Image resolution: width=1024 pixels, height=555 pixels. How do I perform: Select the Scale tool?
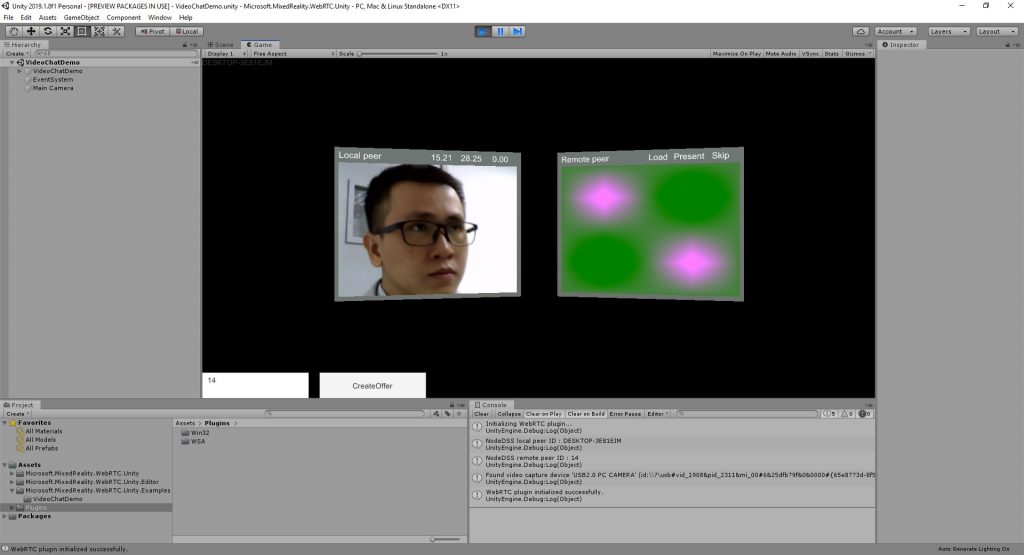tap(65, 31)
